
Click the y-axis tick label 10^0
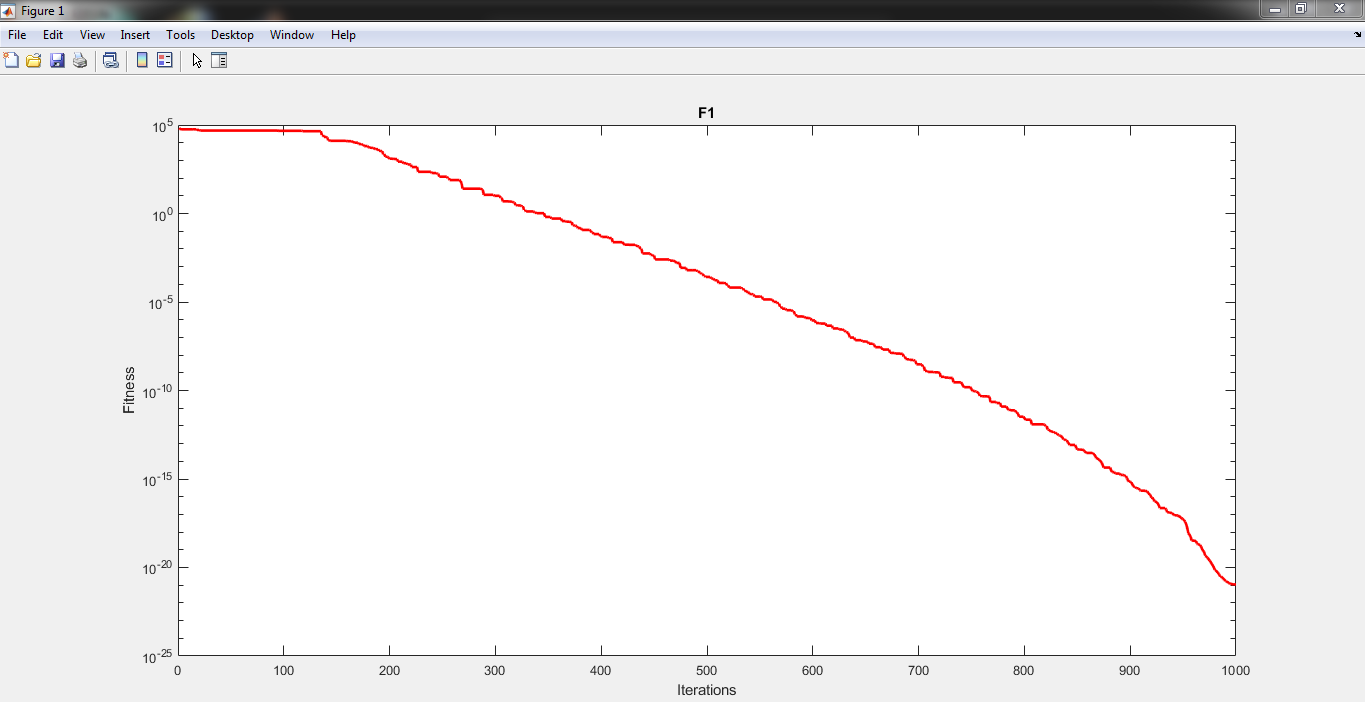tap(162, 214)
